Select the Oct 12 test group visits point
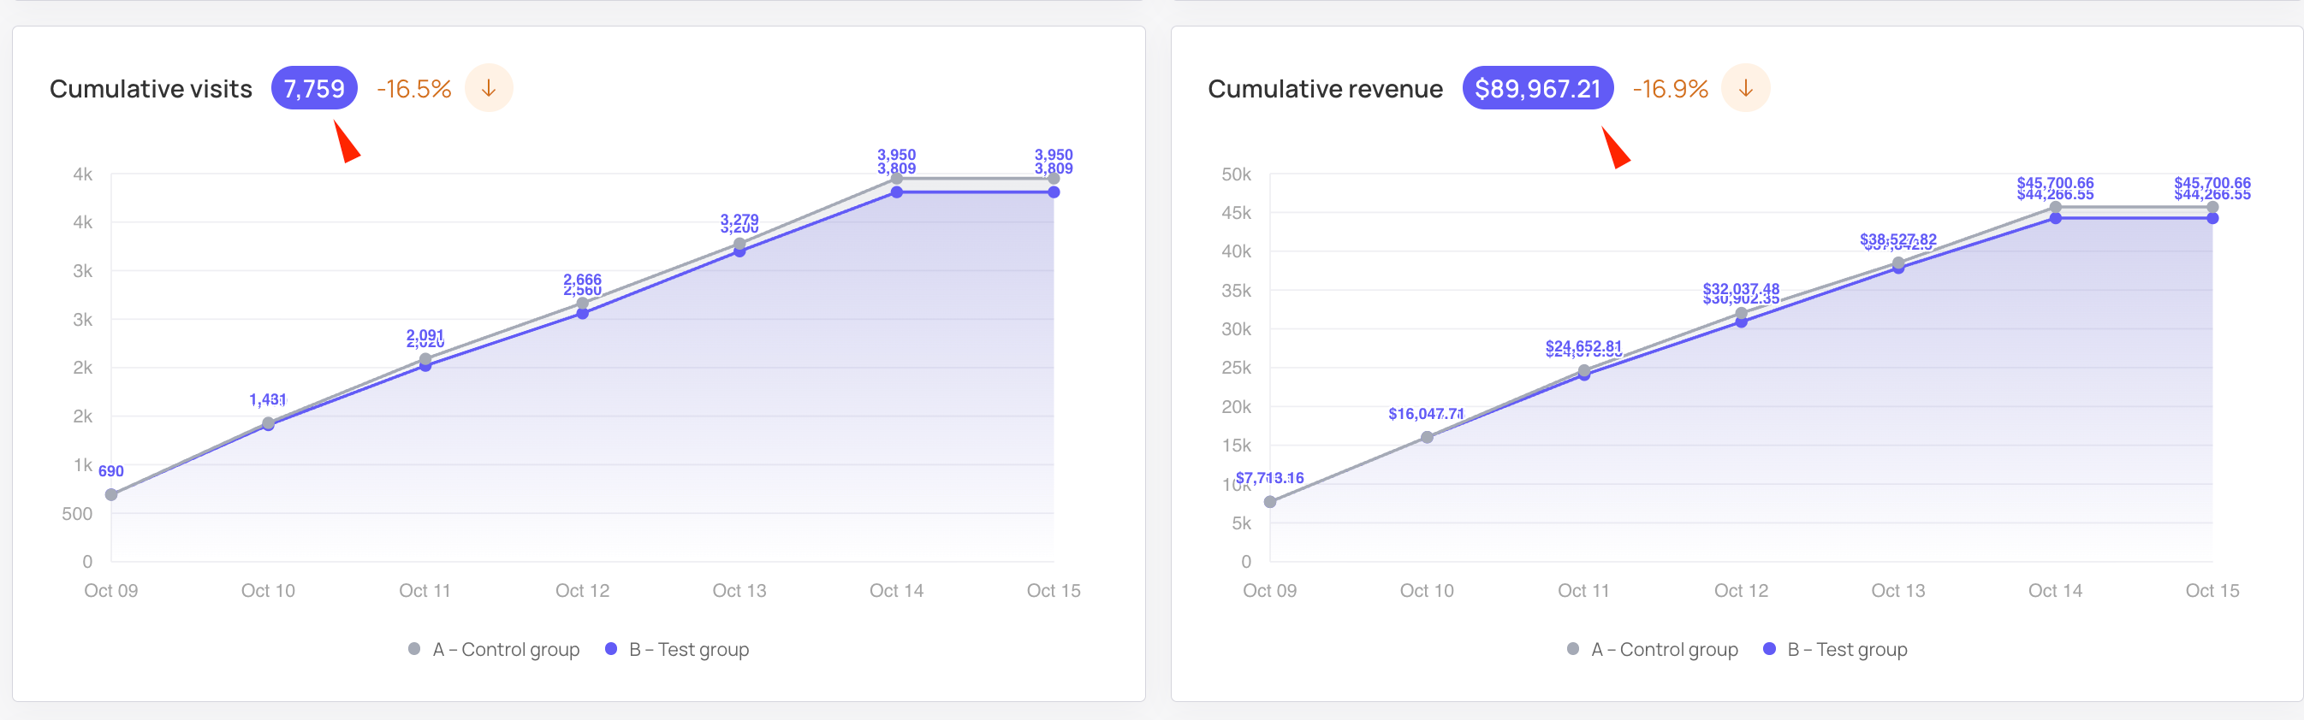2304x720 pixels. 583,314
